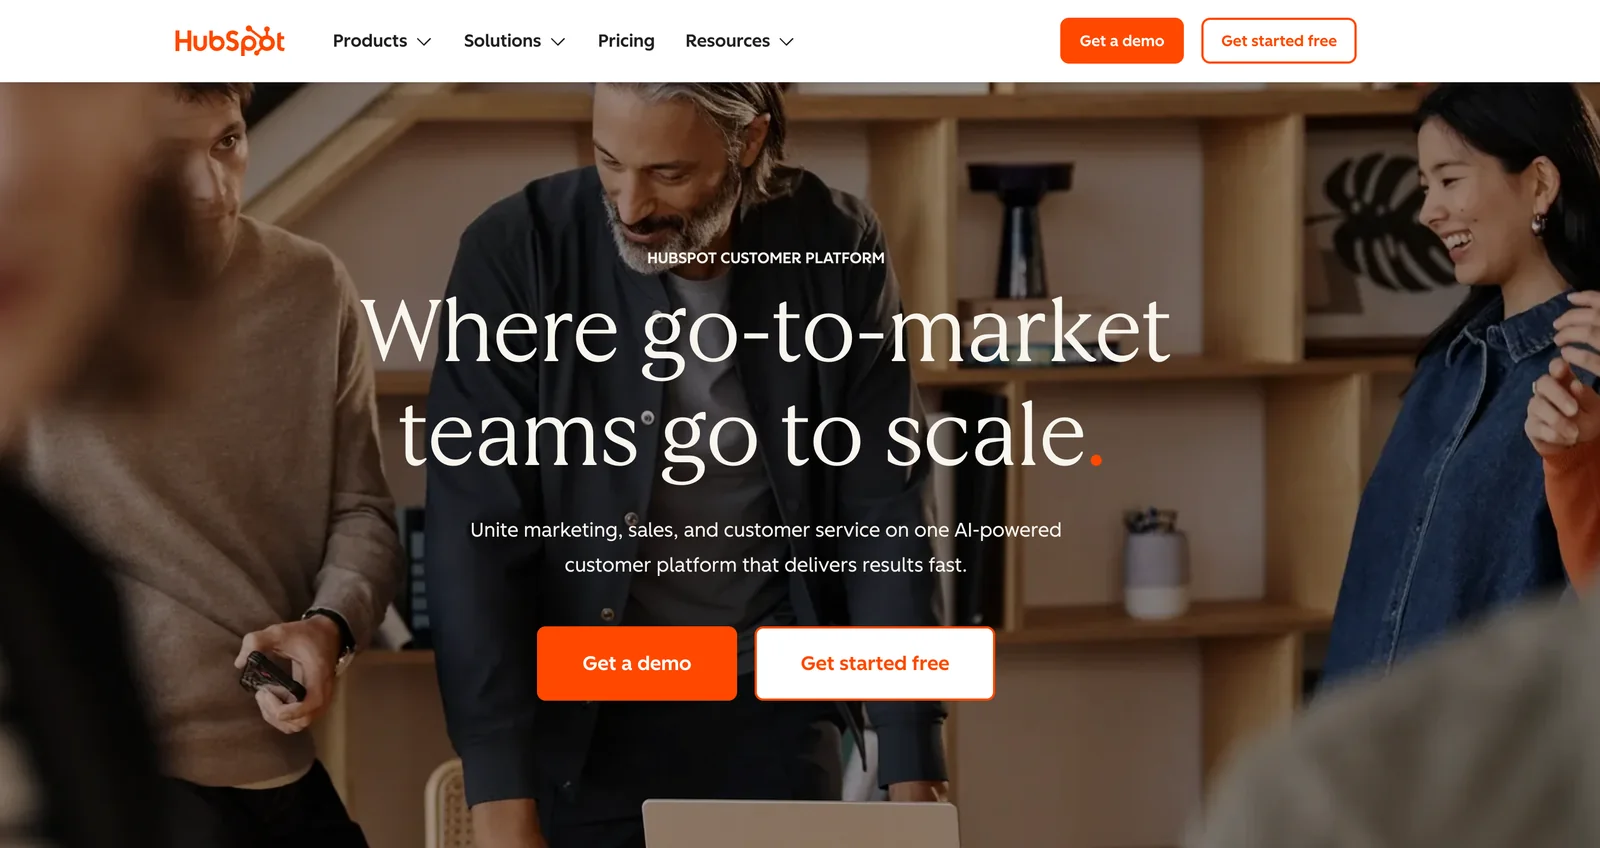Expand the chevron next to Resources
The height and width of the screenshot is (848, 1600).
pos(786,42)
